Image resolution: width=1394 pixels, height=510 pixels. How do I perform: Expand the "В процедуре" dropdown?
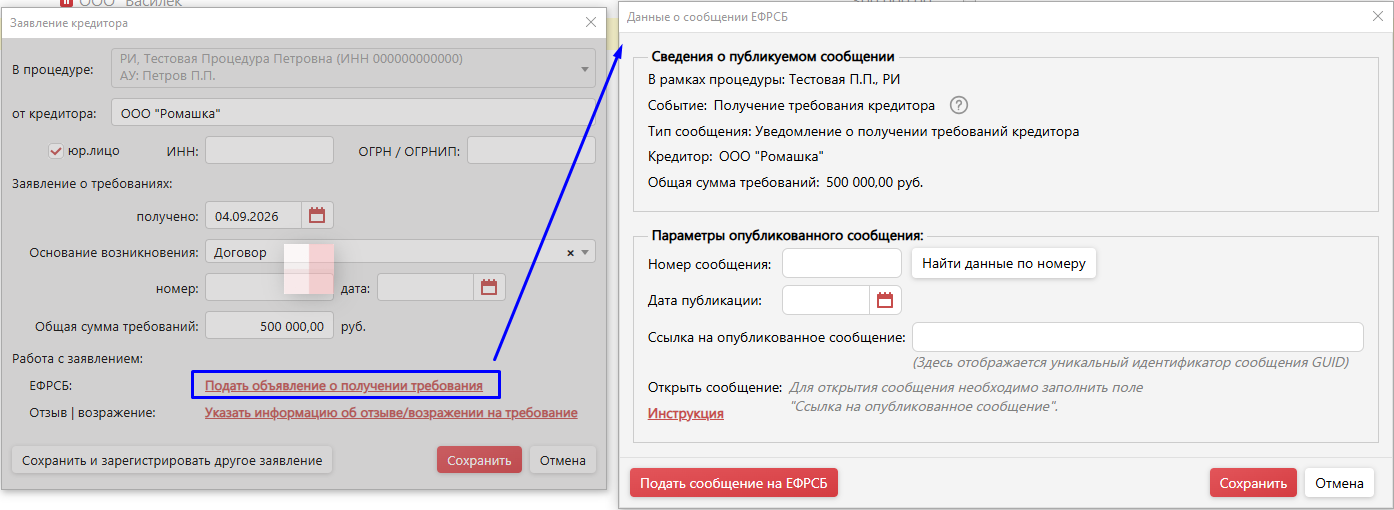[584, 68]
